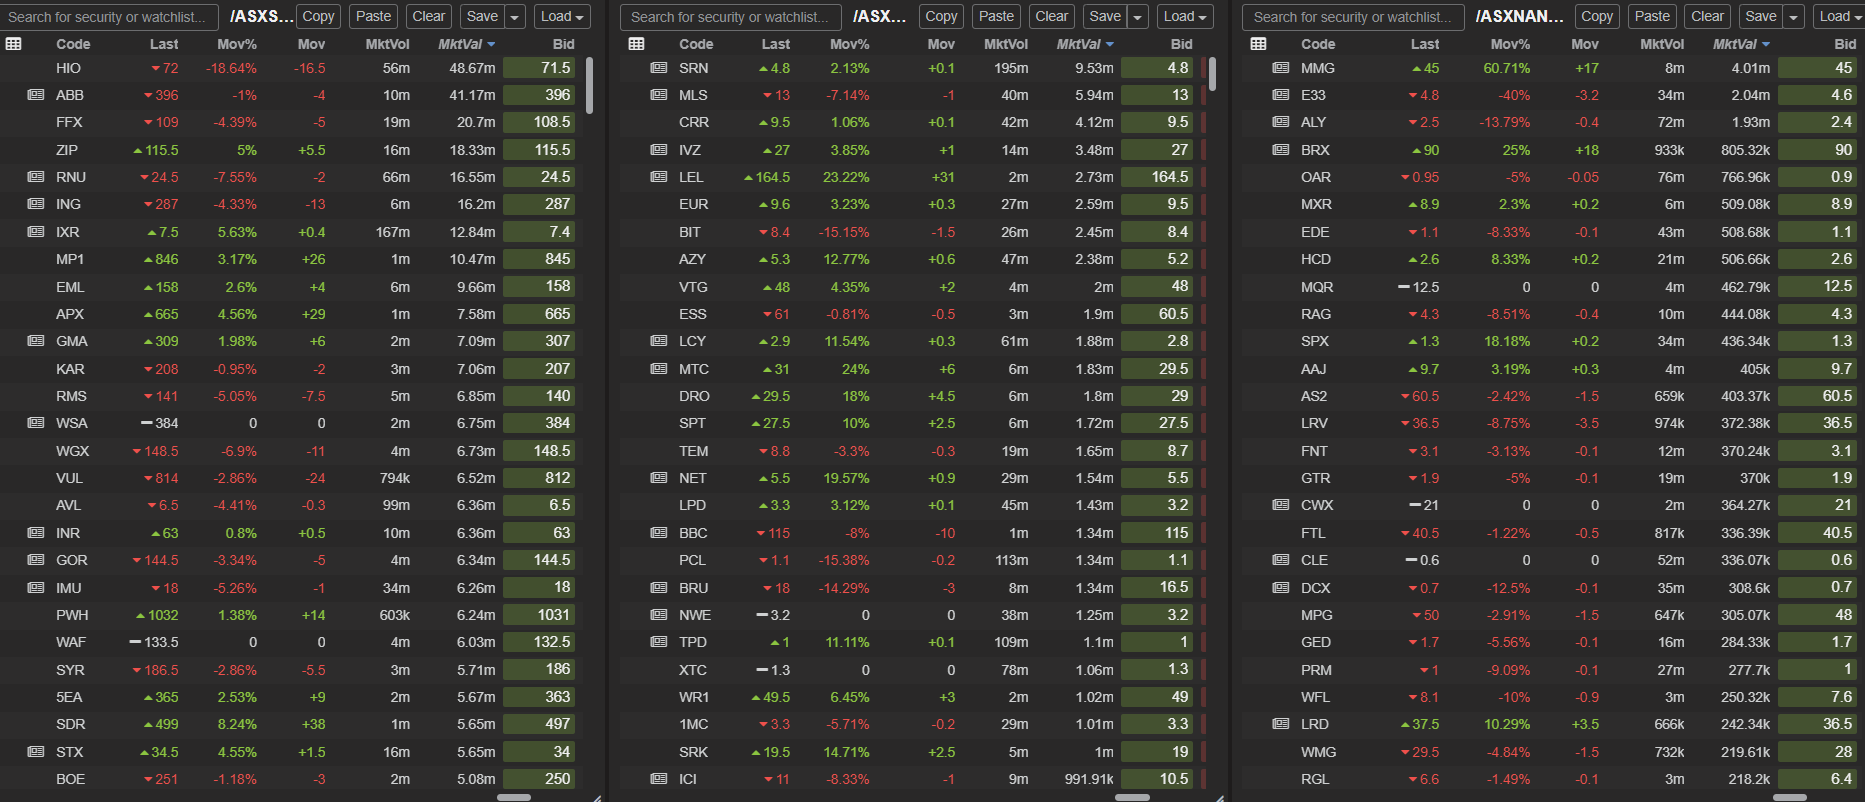Focus search field in third watchlist panel

(x=1353, y=17)
